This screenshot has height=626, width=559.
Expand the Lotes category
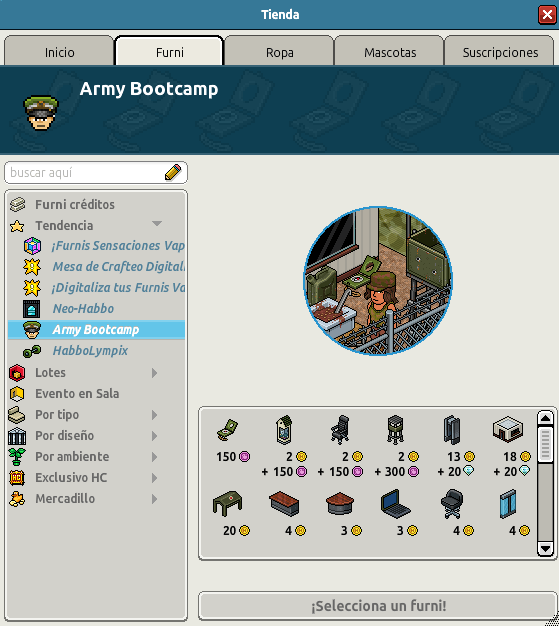(x=155, y=373)
